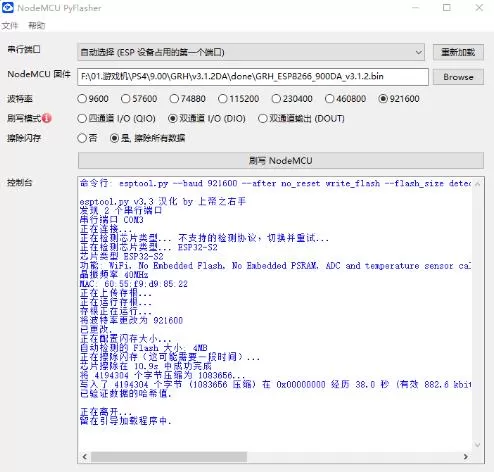This screenshot has width=494, height=472.
Task: Click console horizontal scrollbar left arrow
Action: coord(85,457)
